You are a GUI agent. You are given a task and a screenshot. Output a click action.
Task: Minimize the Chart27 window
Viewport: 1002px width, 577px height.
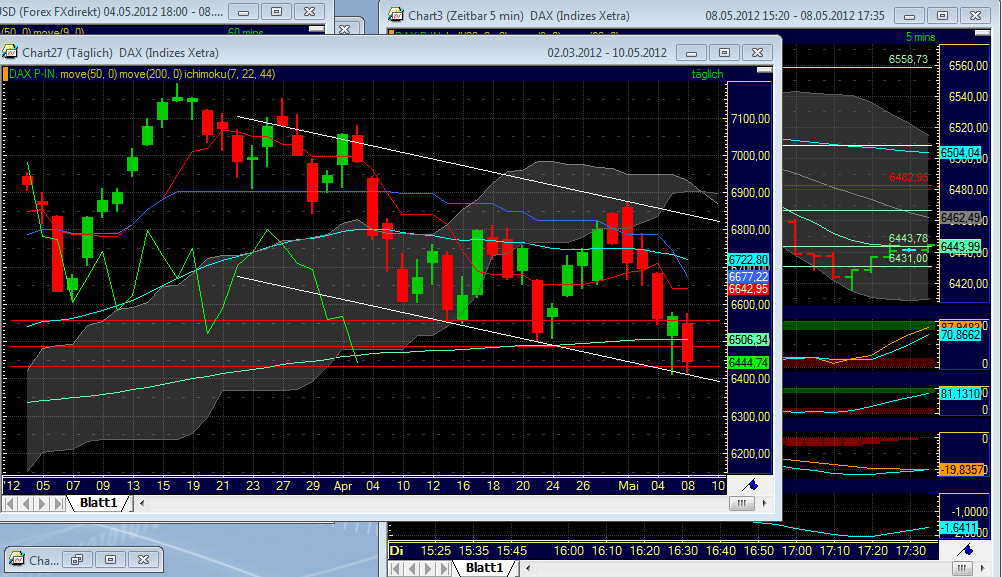coord(691,52)
